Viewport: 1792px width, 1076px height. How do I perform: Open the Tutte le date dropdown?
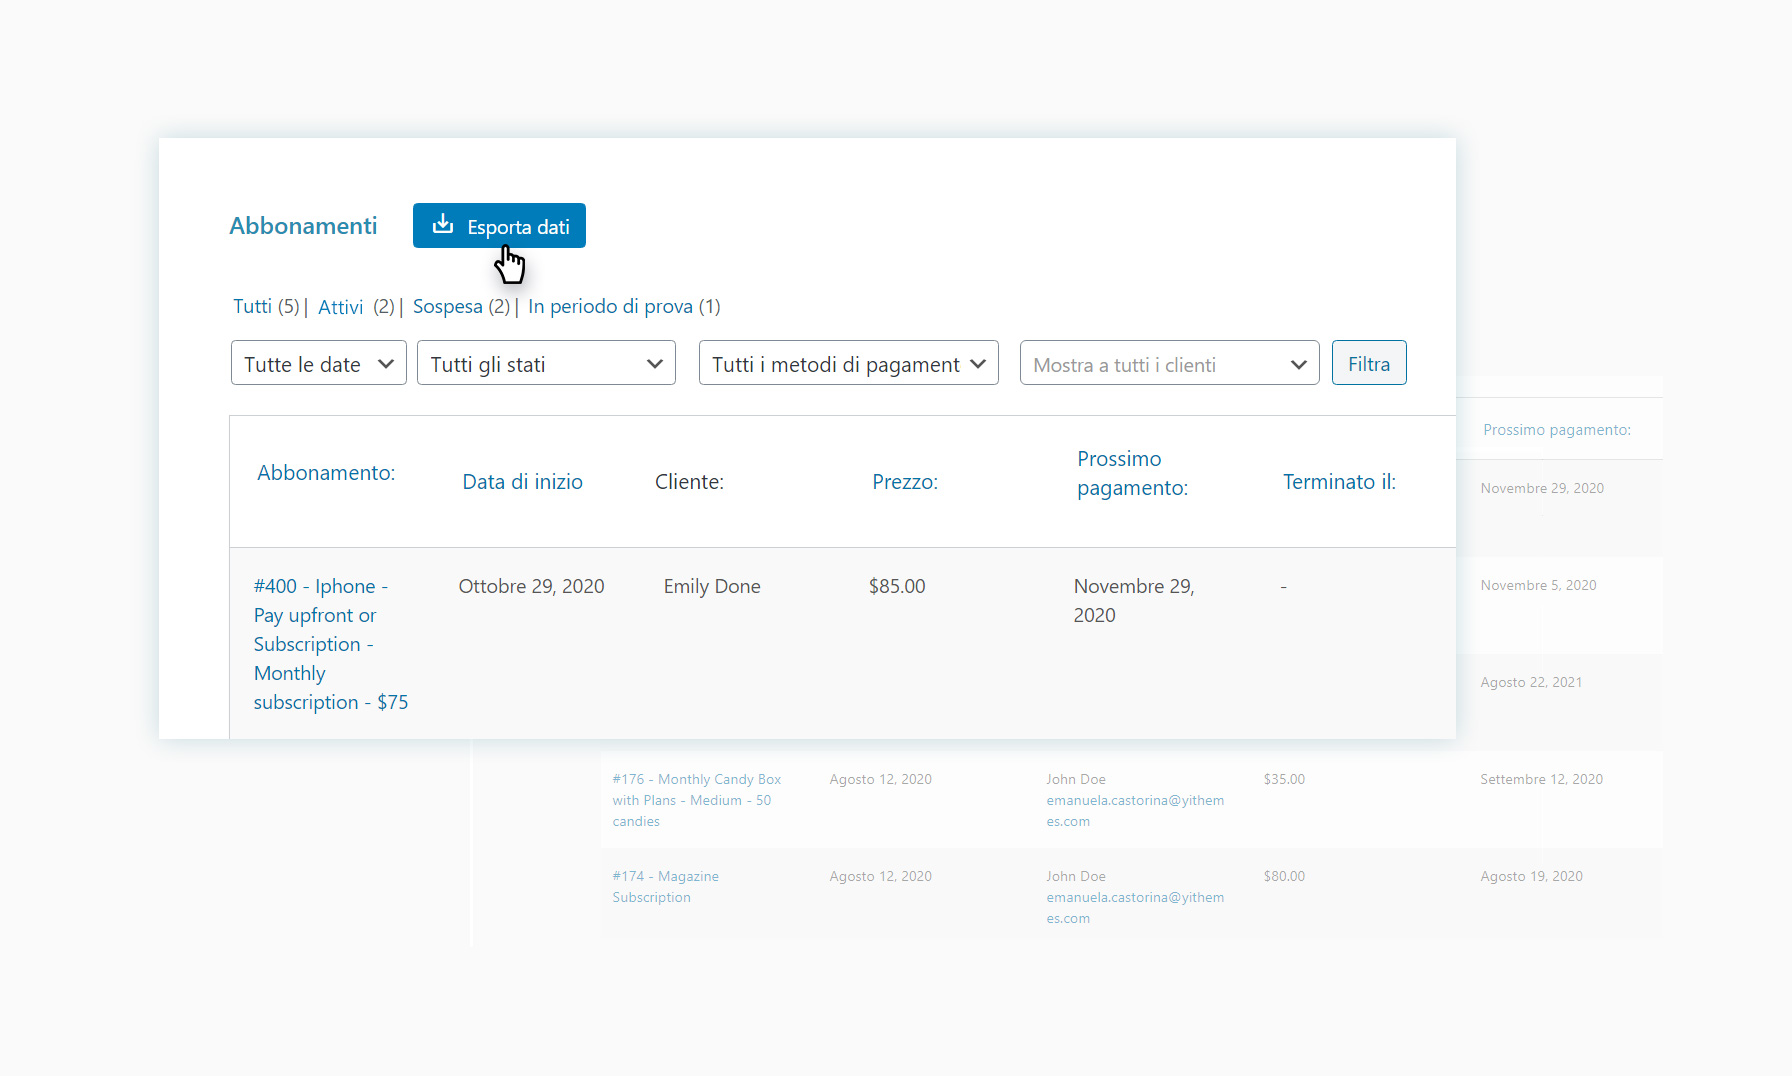click(319, 363)
